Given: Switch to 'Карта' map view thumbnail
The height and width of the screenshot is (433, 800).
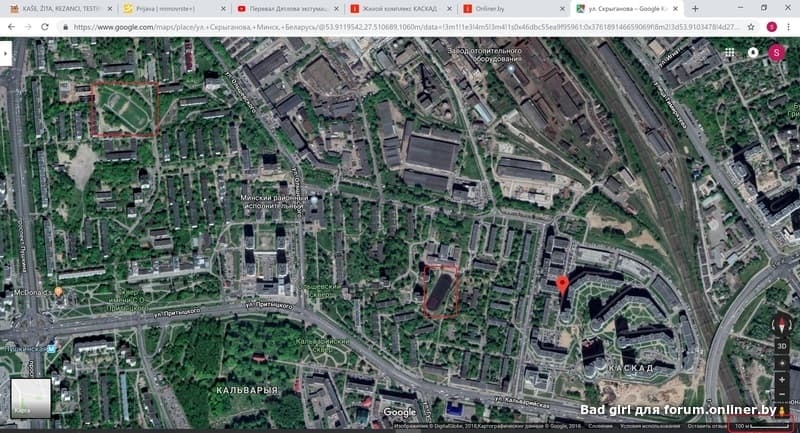Looking at the screenshot, I should click(31, 398).
